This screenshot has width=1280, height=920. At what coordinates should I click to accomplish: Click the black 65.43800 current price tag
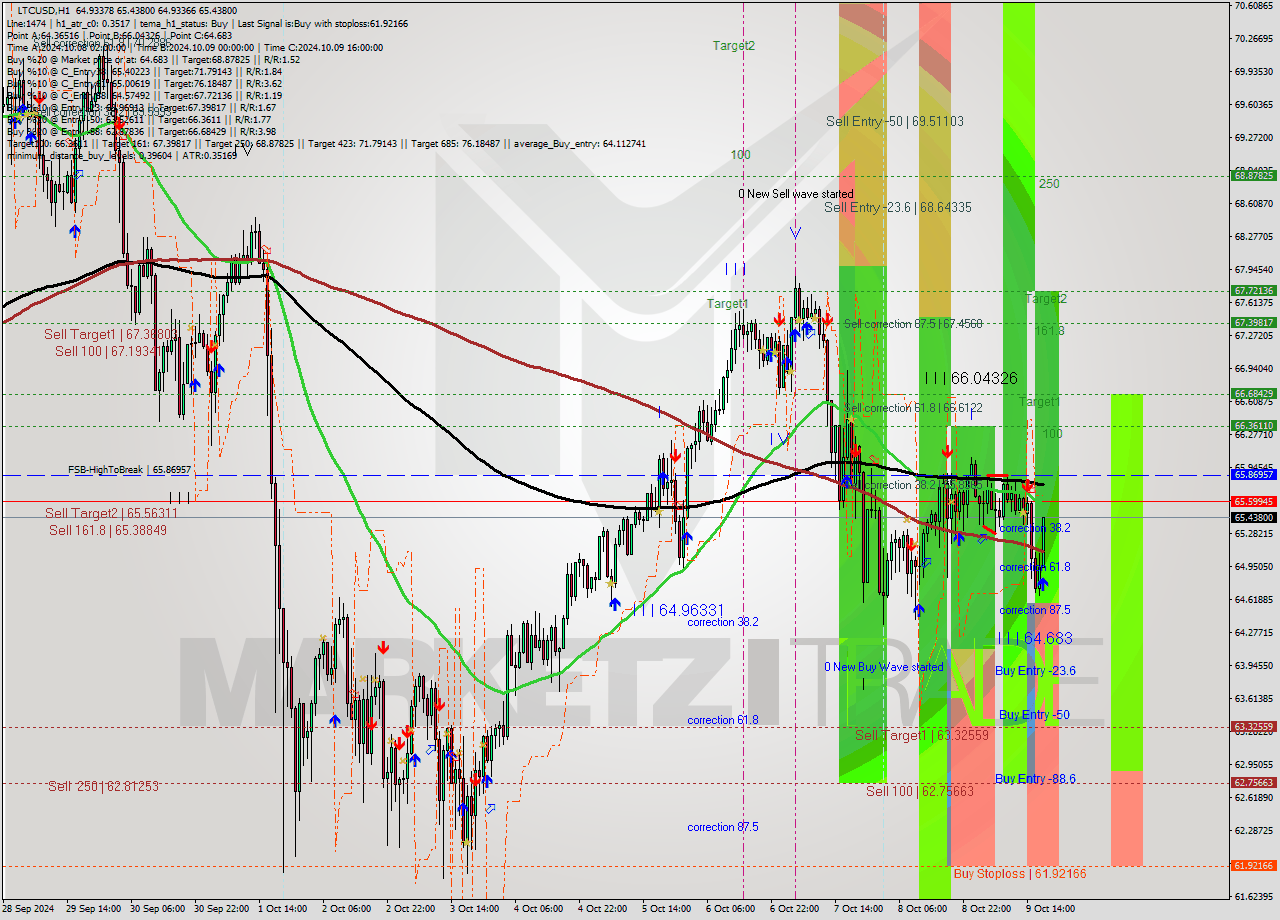(1254, 518)
